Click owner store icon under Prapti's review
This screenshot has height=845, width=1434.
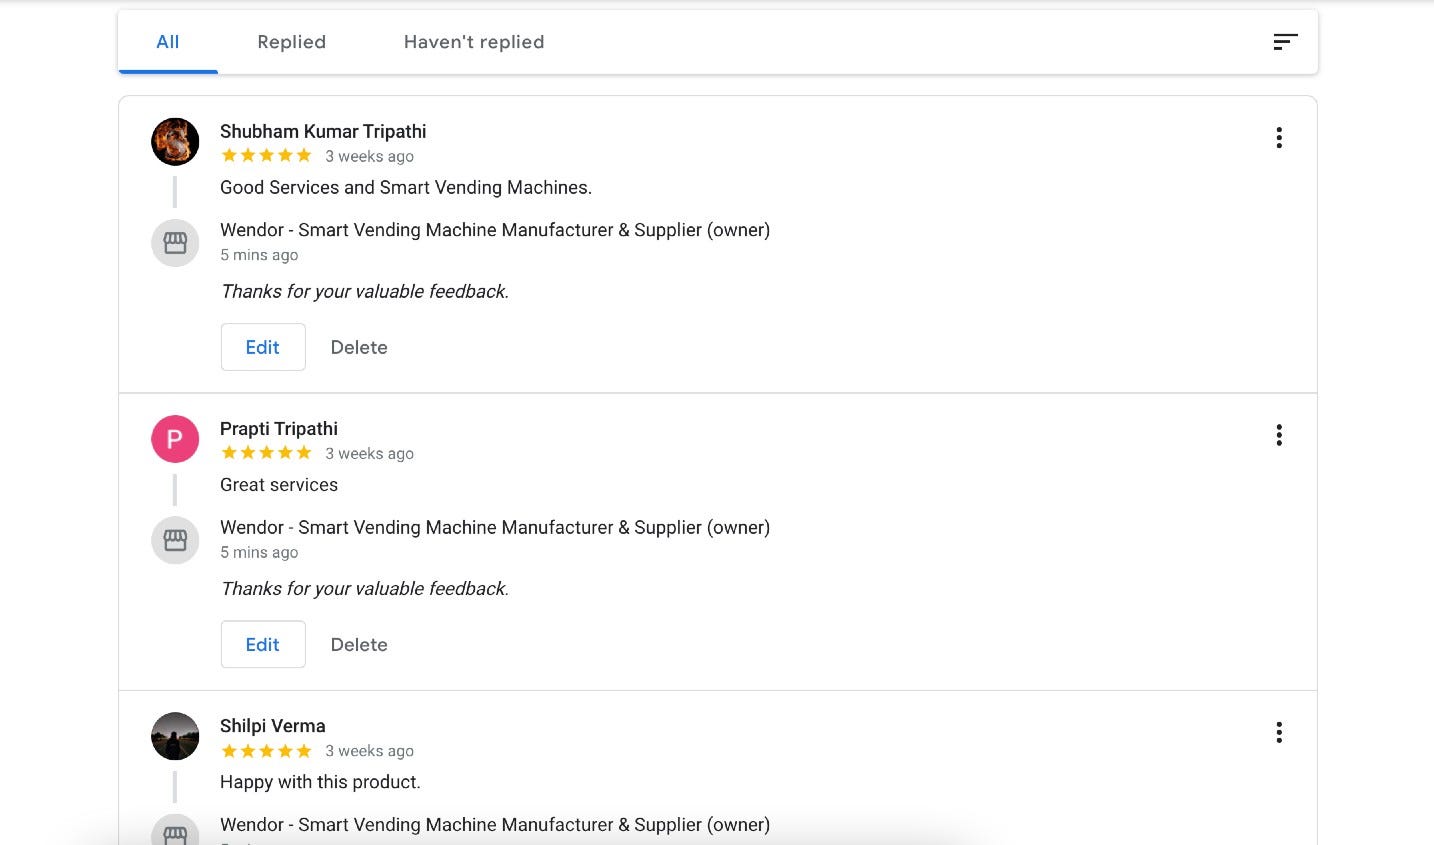tap(175, 541)
